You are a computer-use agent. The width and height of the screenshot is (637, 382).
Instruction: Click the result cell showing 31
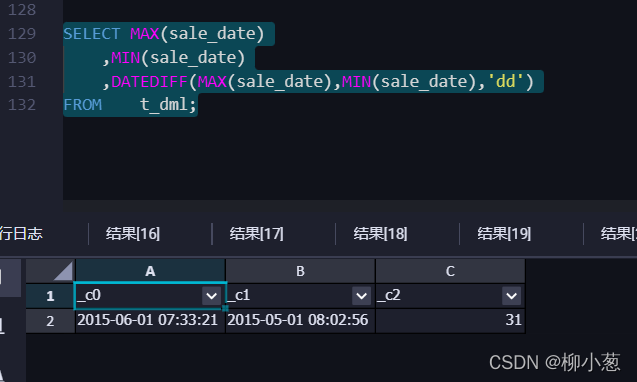tap(450, 320)
